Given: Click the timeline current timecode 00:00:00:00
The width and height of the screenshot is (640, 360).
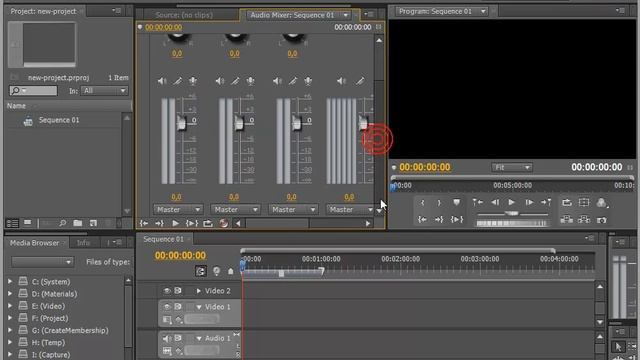Looking at the screenshot, I should (x=180, y=256).
